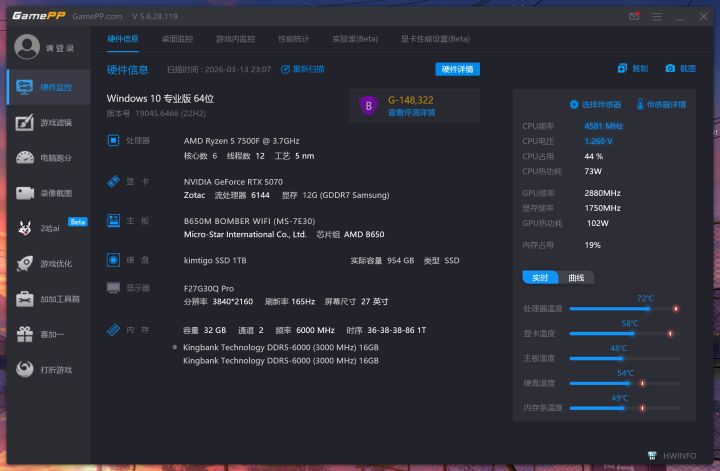Click the 内存 memory stick icon
This screenshot has height=471, width=720.
[113, 330]
